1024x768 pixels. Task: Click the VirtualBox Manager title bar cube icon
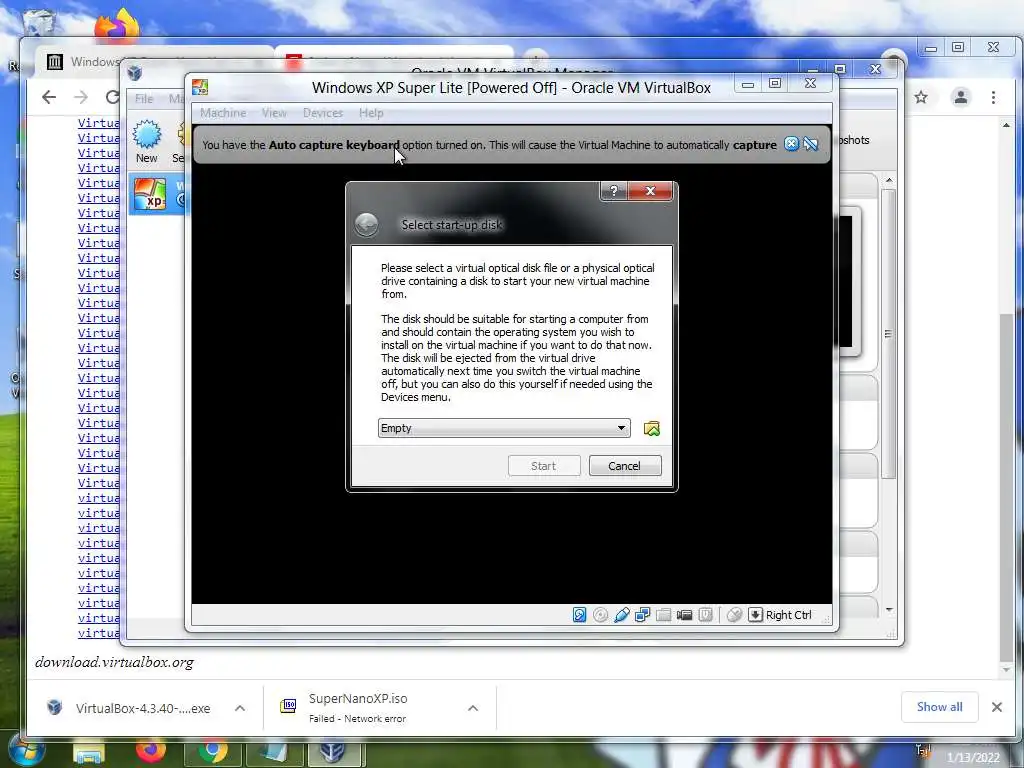[135, 72]
